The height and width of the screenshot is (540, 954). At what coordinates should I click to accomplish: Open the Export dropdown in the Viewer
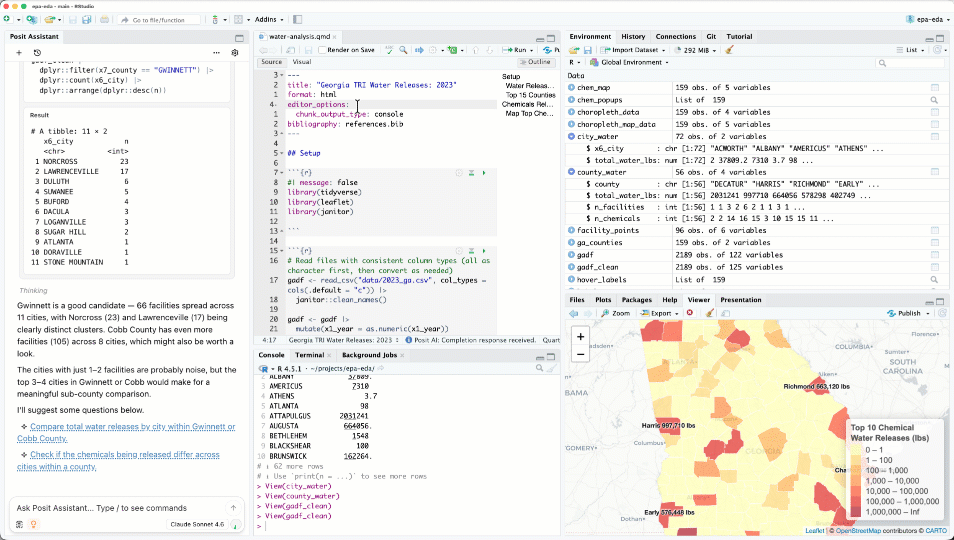coord(661,313)
